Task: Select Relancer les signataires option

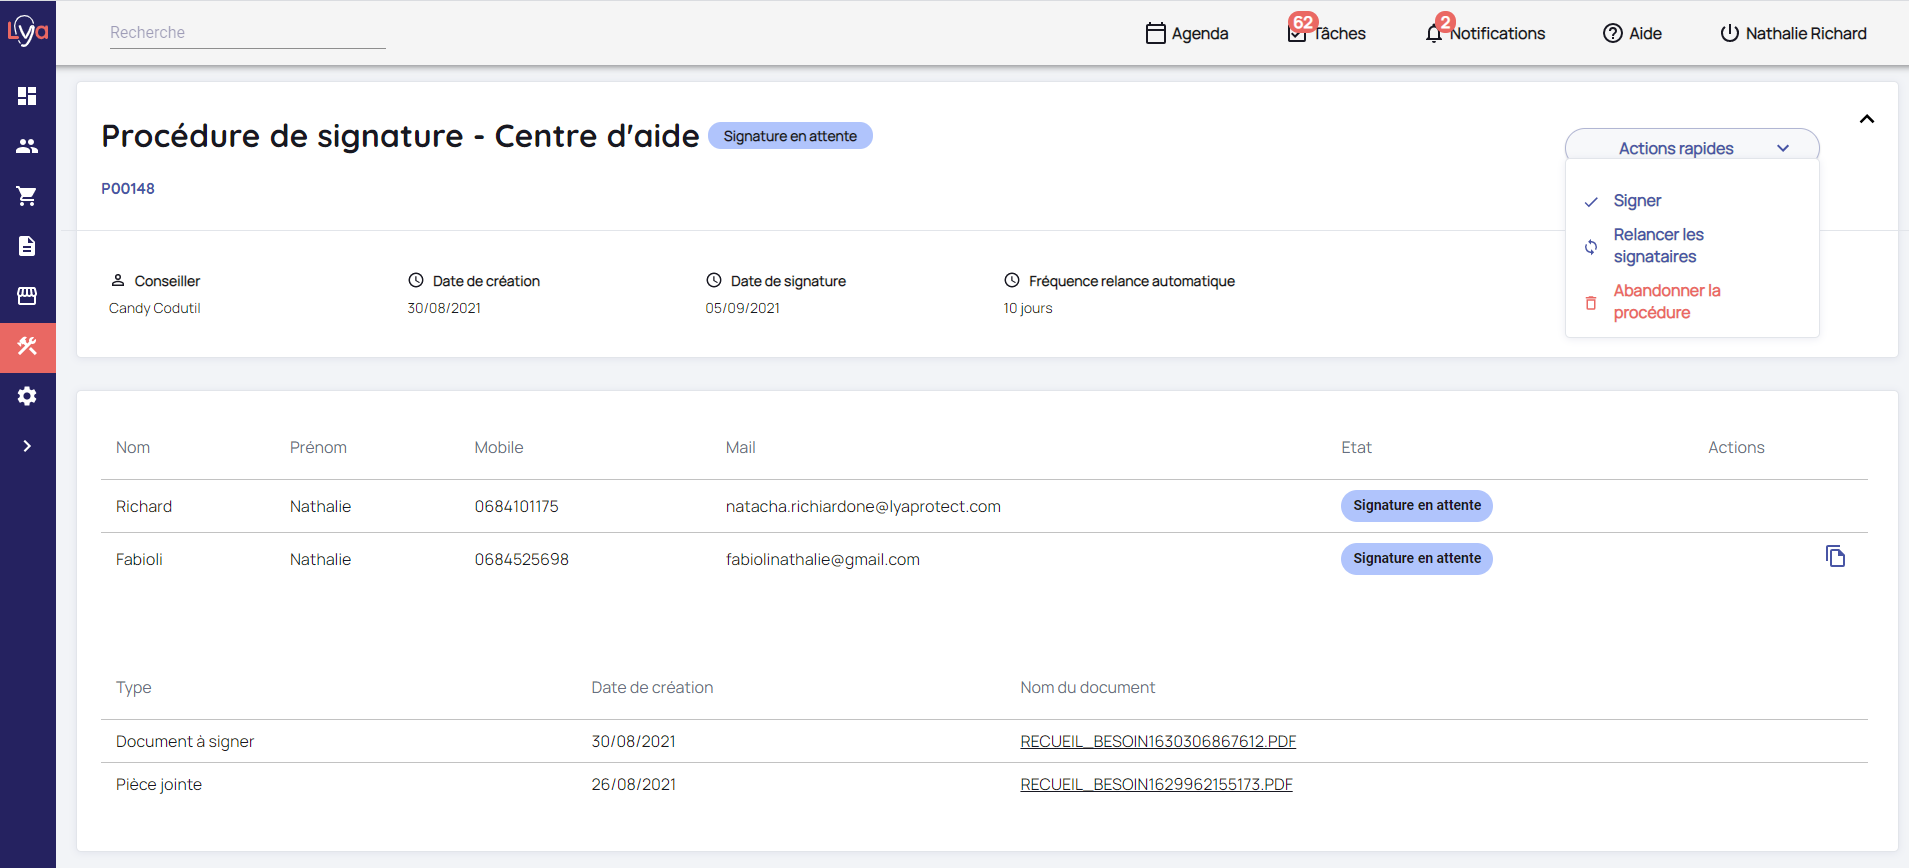Action: (x=1657, y=246)
